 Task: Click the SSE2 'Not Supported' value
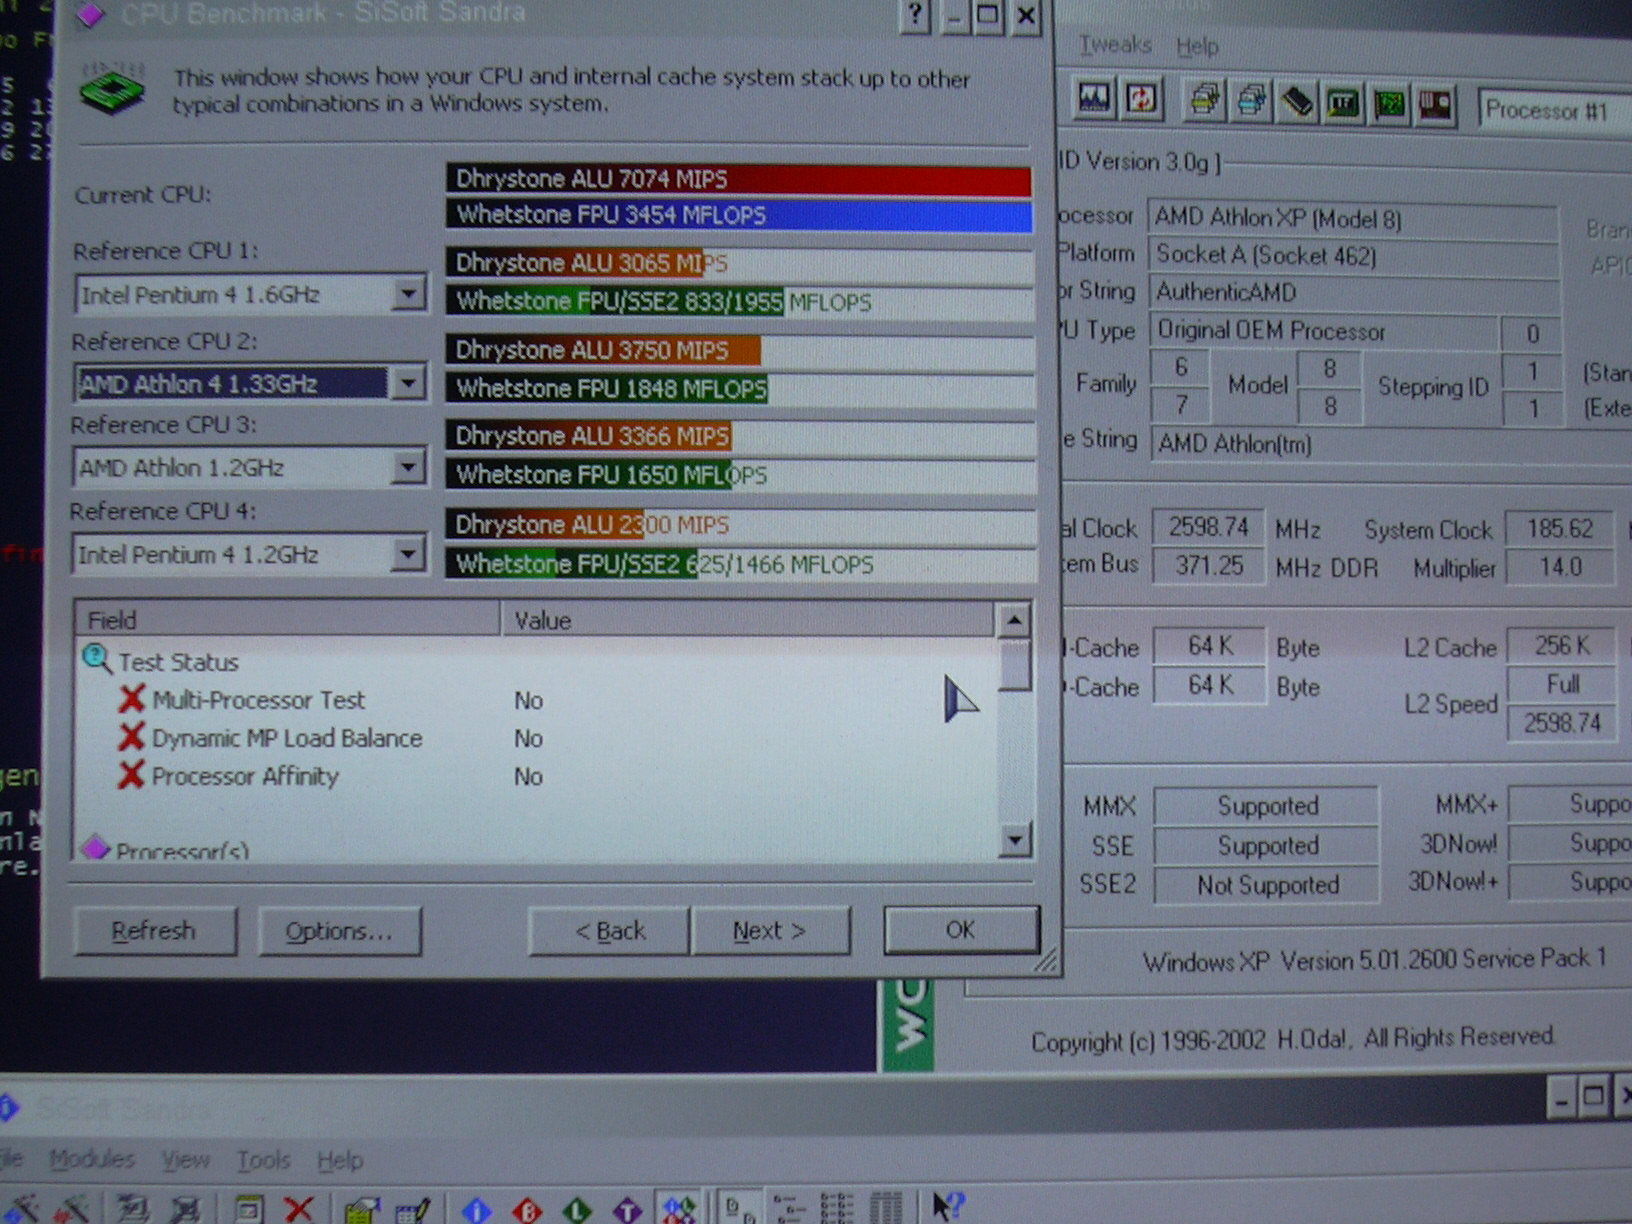(1267, 885)
